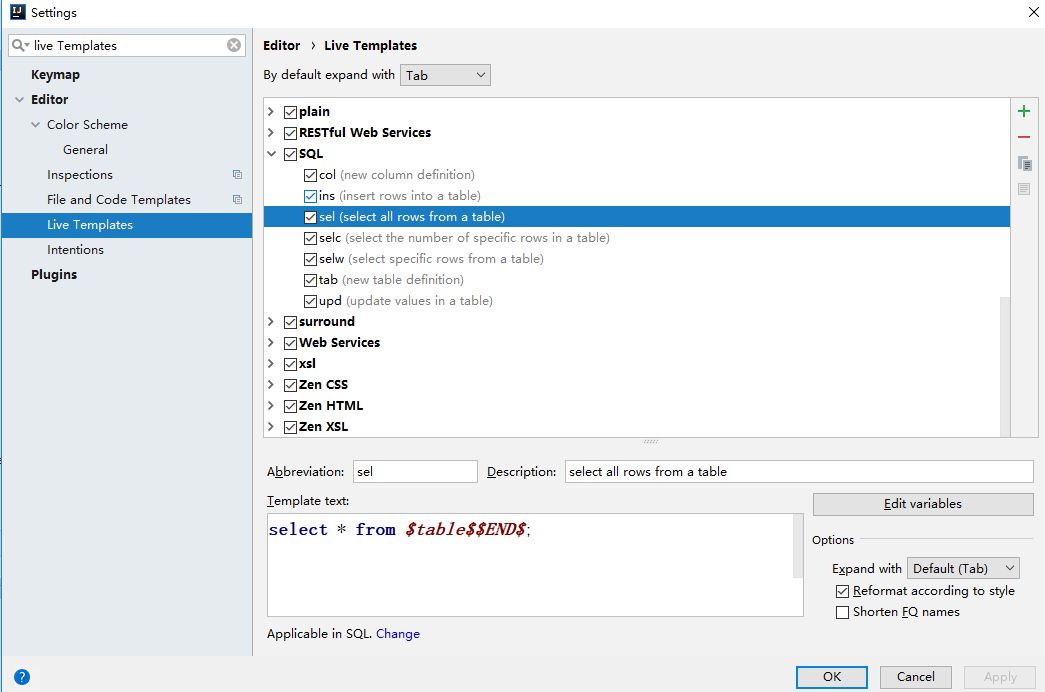The image size is (1045, 692).
Task: Clear the search field with the X icon
Action: coord(234,45)
